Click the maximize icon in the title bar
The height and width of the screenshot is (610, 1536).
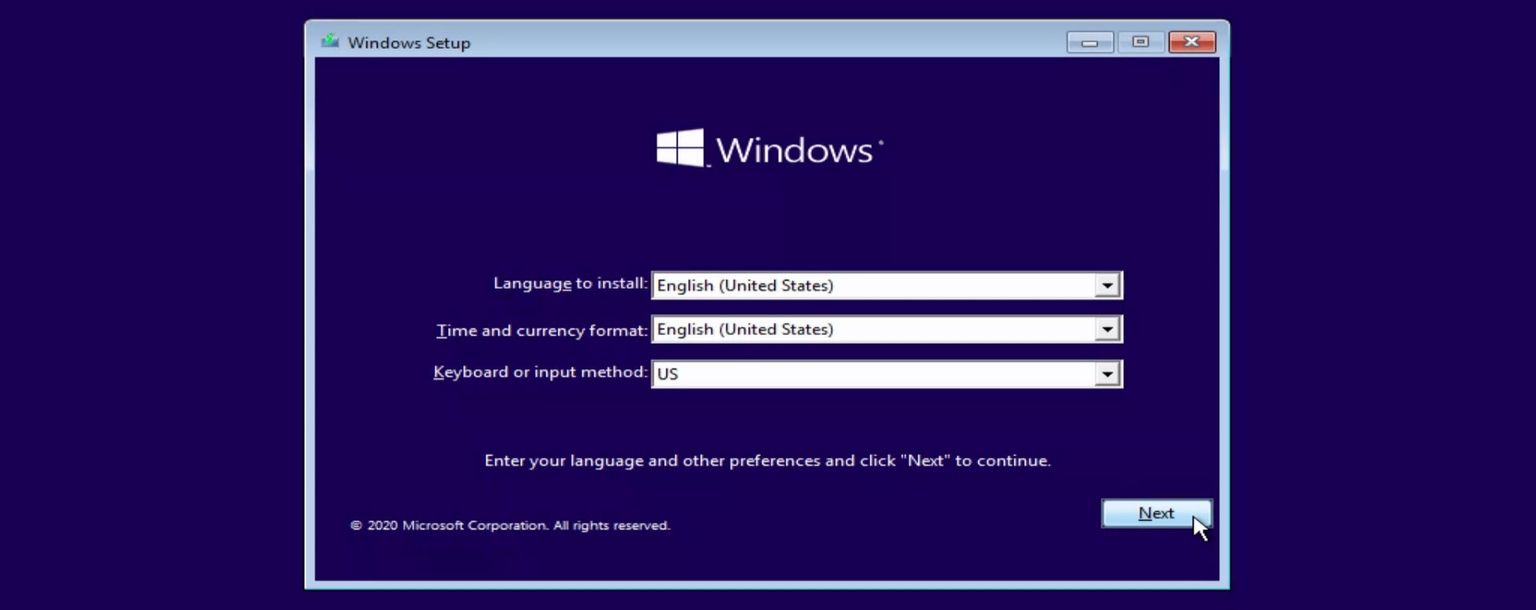1140,42
